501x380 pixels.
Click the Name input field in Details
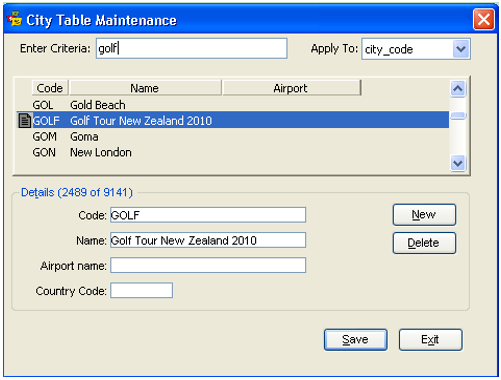208,240
